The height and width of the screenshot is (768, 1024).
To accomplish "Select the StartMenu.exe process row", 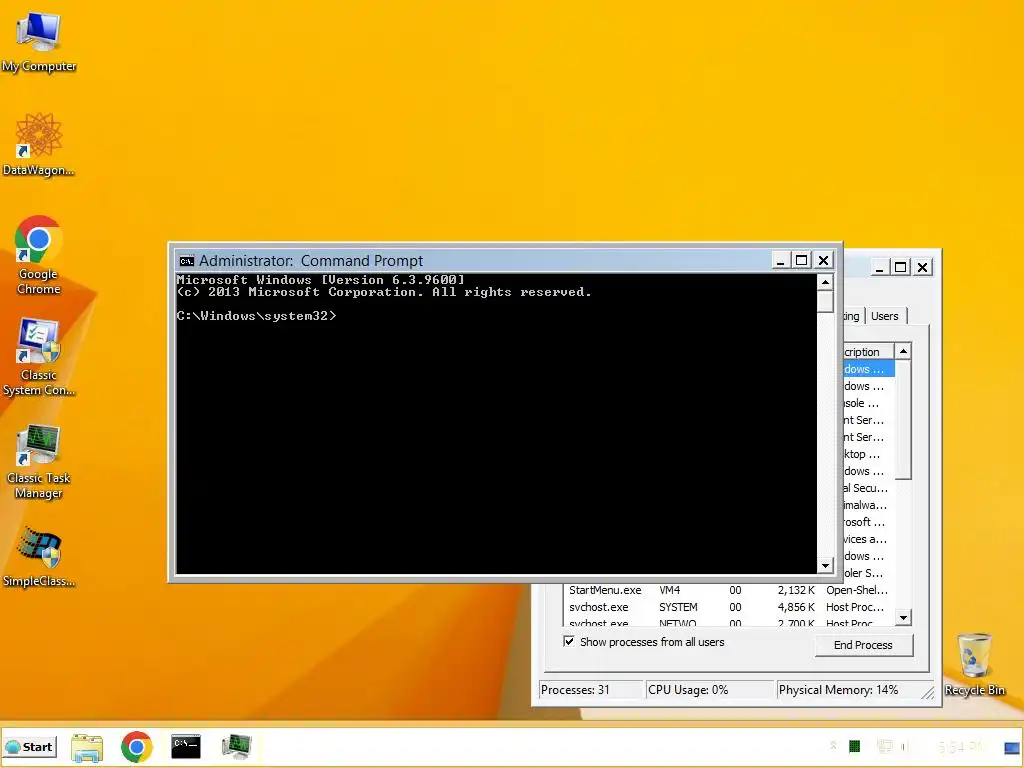I will coord(728,590).
